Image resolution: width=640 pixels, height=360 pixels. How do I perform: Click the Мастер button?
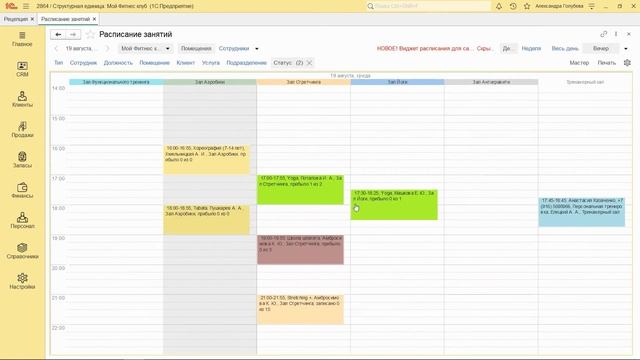click(579, 62)
